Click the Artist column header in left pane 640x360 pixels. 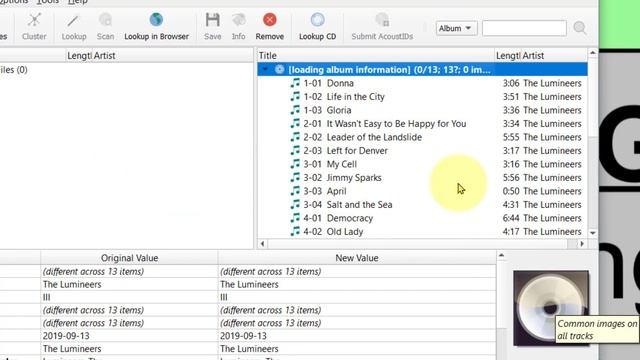click(173, 56)
